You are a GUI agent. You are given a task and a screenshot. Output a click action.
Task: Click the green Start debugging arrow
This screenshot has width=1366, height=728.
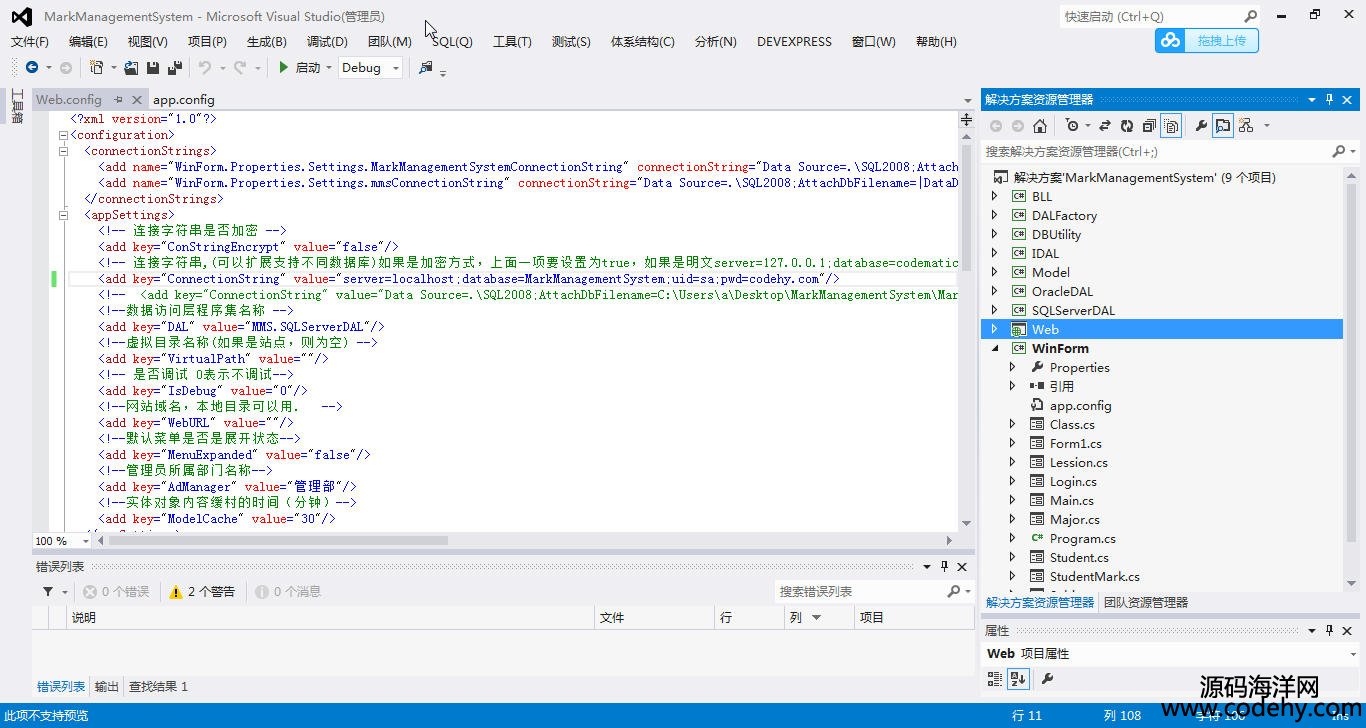pos(284,68)
